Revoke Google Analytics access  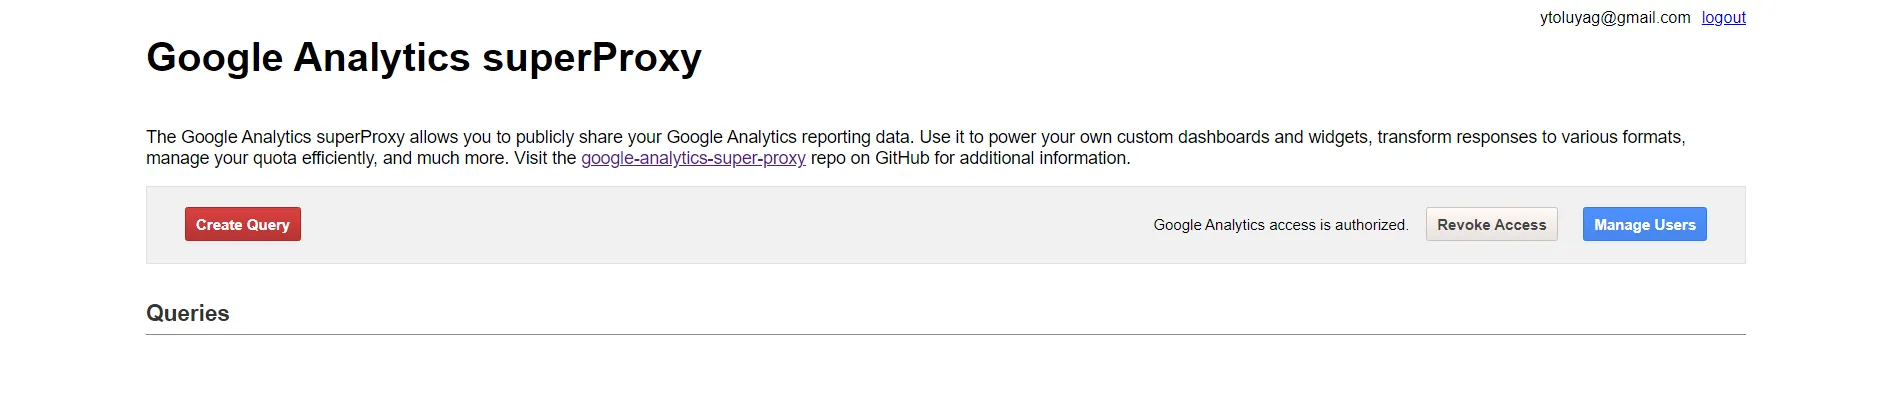pos(1491,224)
